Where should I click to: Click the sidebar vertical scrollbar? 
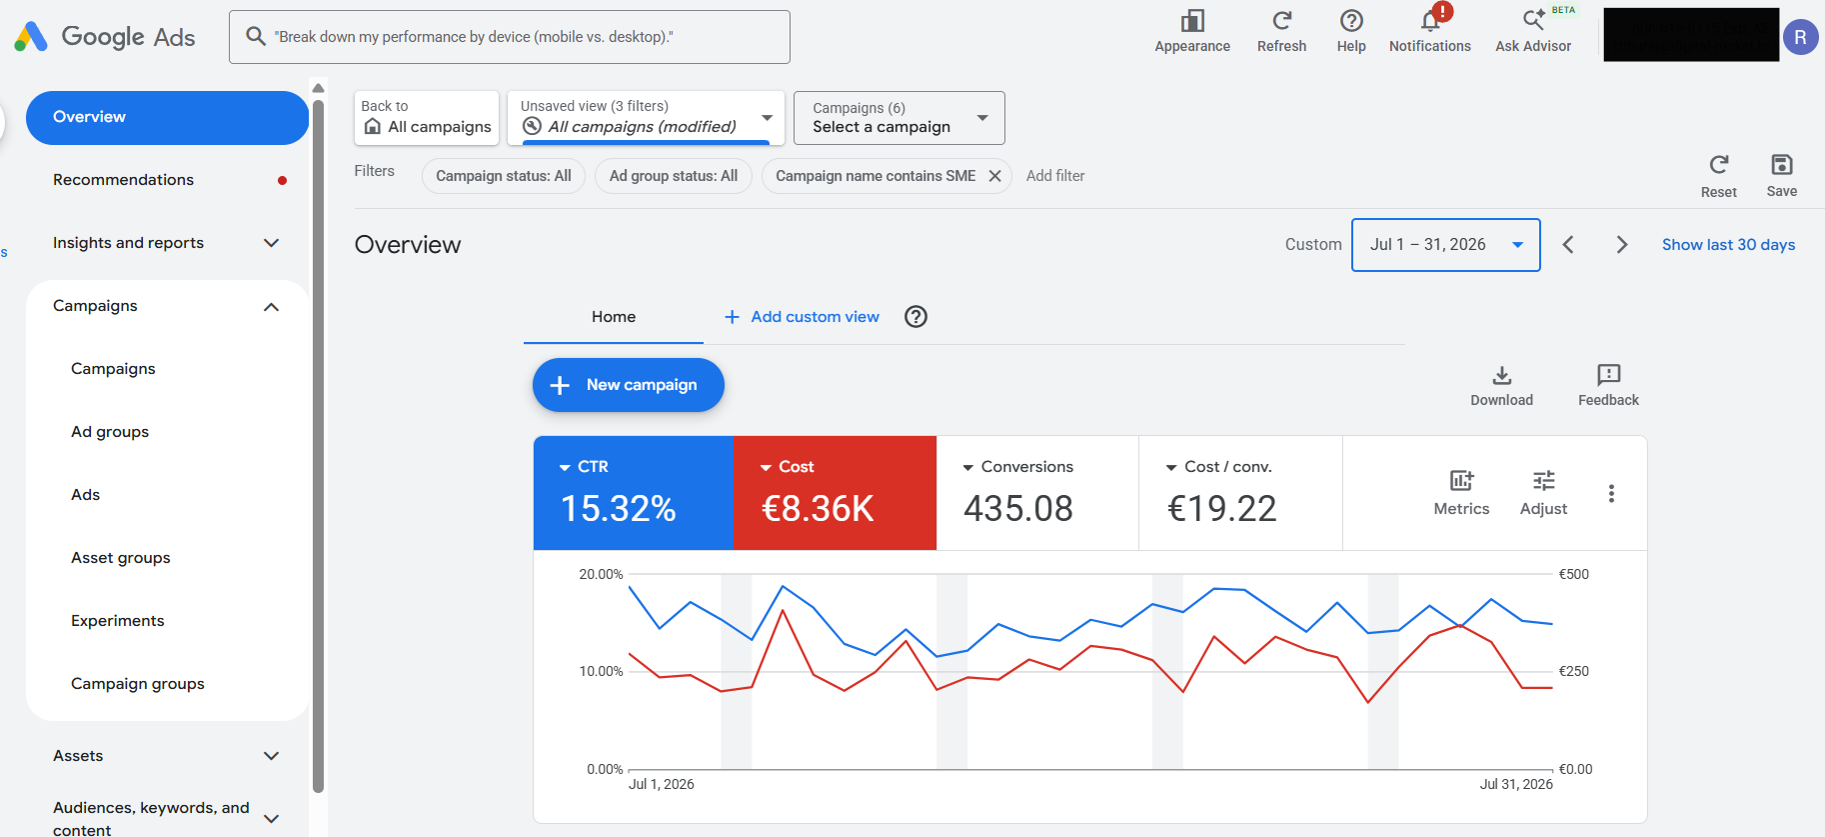point(318,445)
